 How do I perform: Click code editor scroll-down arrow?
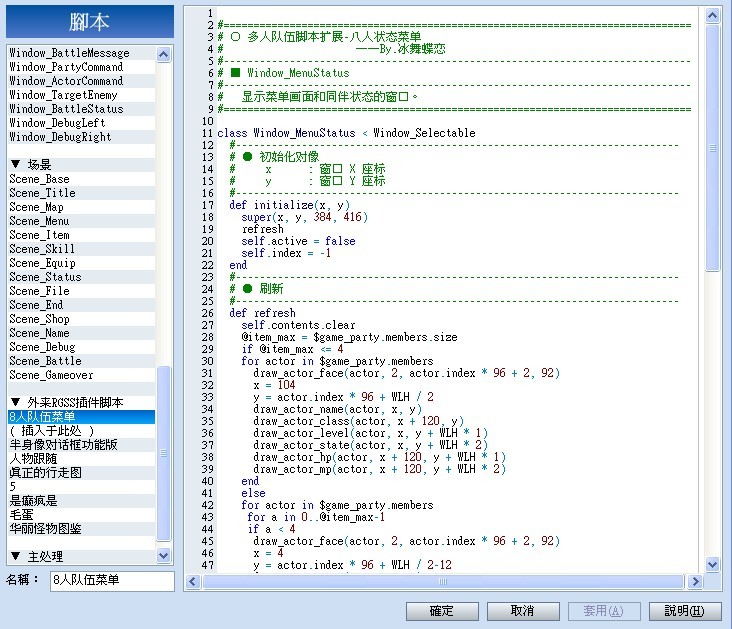pyautogui.click(x=712, y=564)
